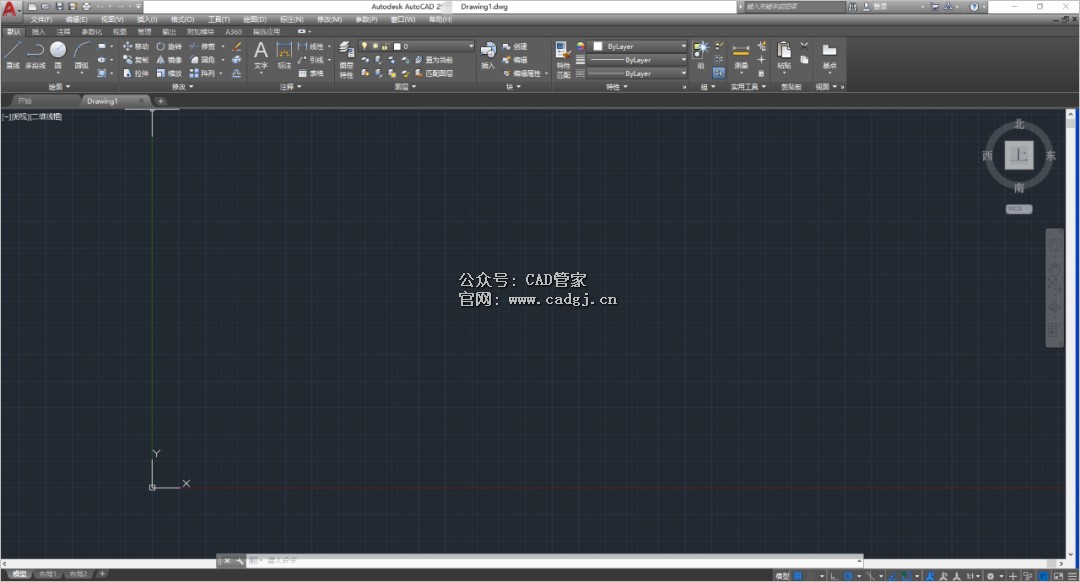Click the Sign In (登录) button
Screen dimensions: 1080x582
click(x=875, y=6)
